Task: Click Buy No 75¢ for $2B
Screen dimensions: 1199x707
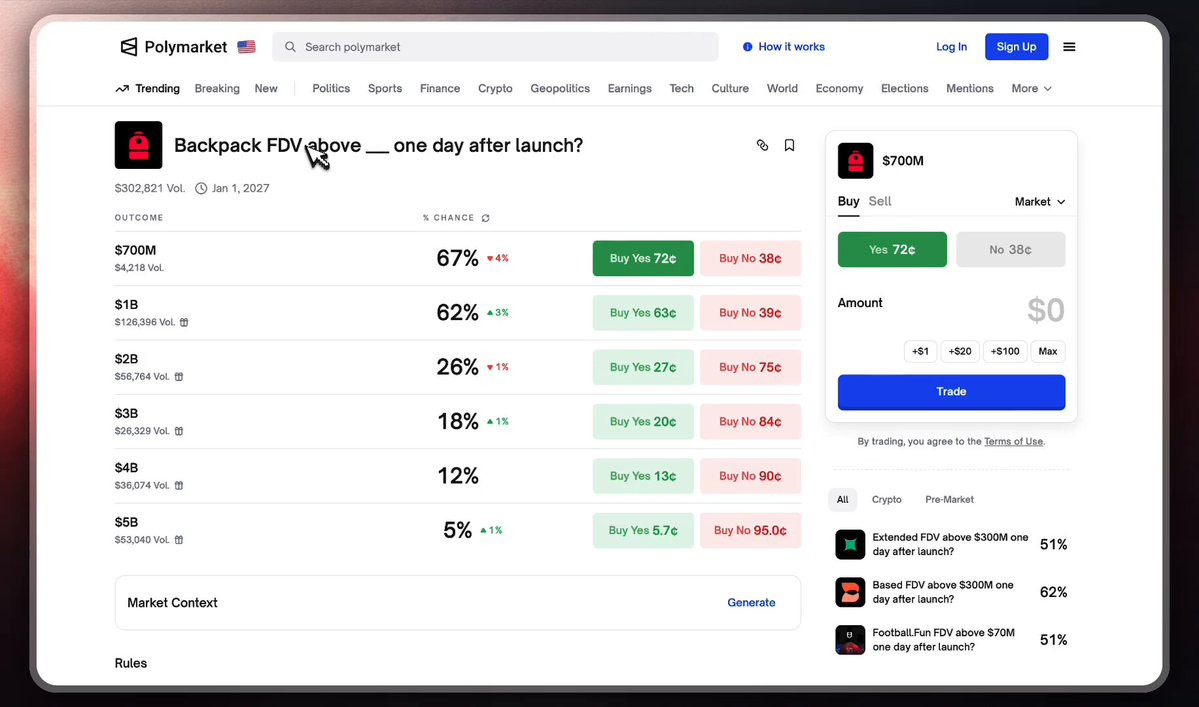Action: 750,367
